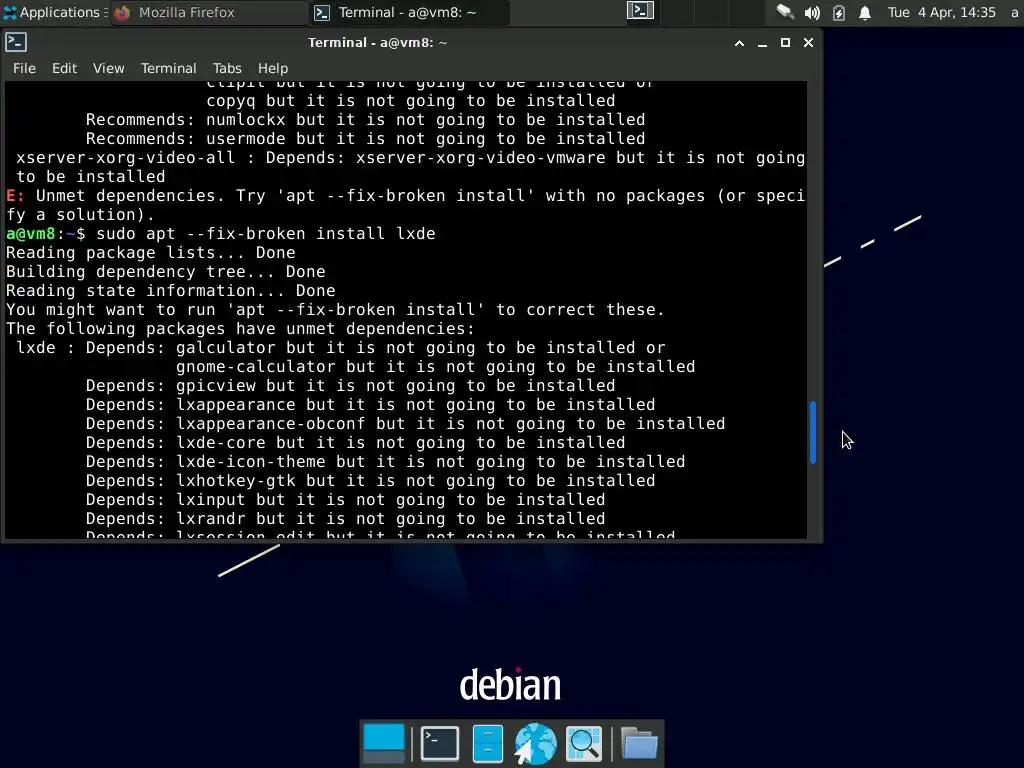Click the 'sudo apt --fix-broken install lxde' command text

tap(266, 234)
